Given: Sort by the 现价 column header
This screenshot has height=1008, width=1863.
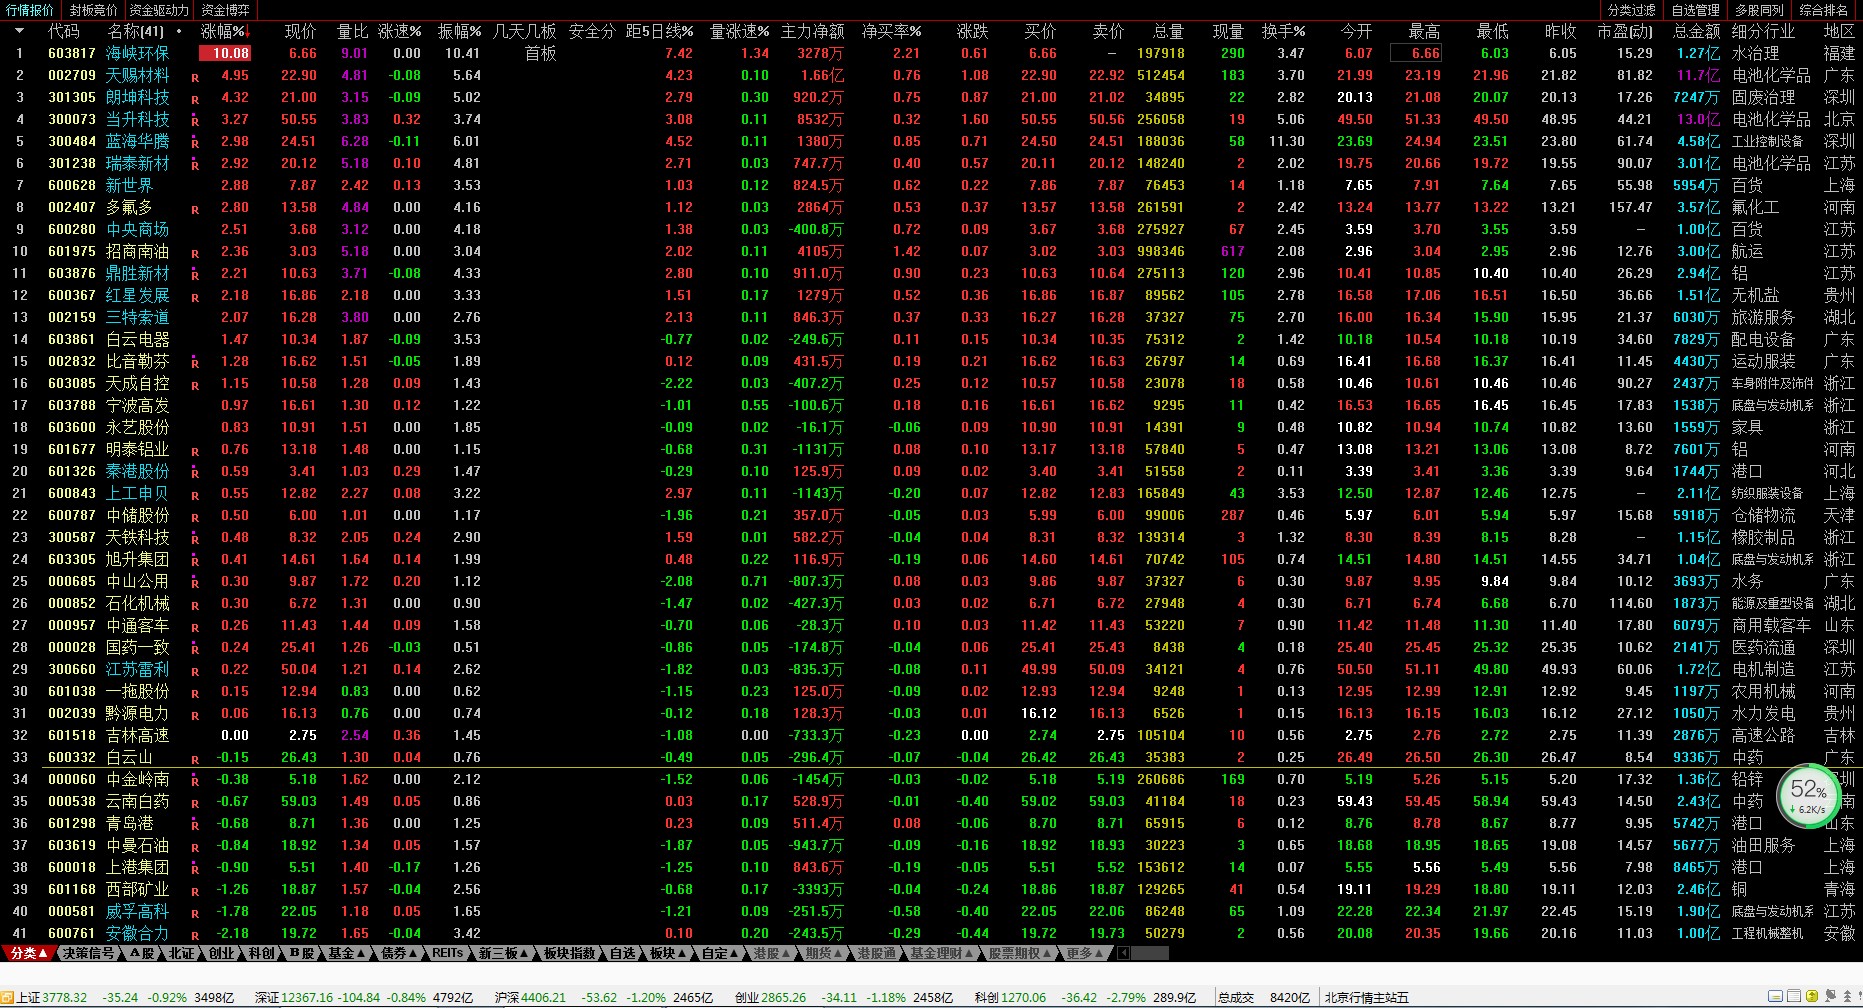Looking at the screenshot, I should click(x=300, y=31).
